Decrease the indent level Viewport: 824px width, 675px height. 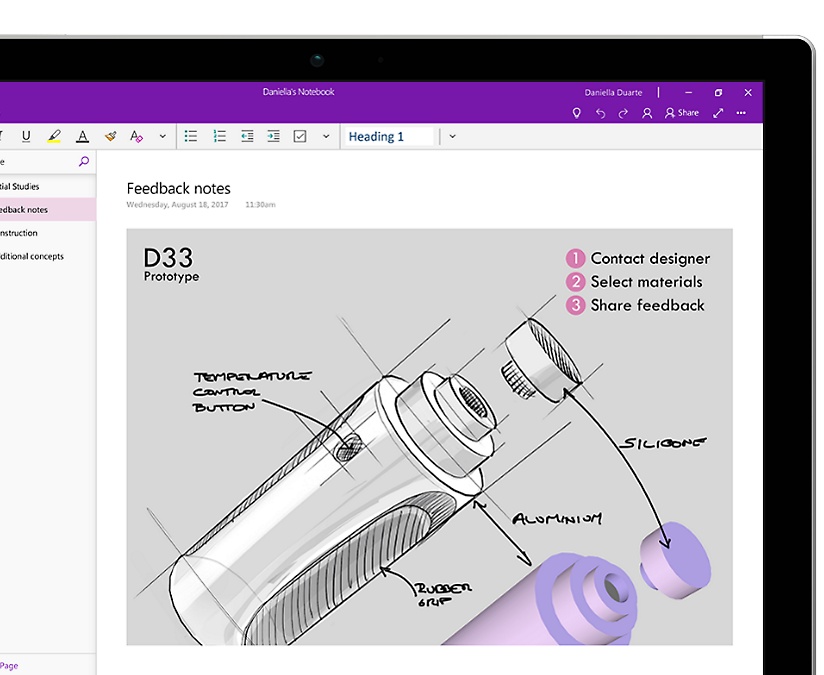(247, 137)
